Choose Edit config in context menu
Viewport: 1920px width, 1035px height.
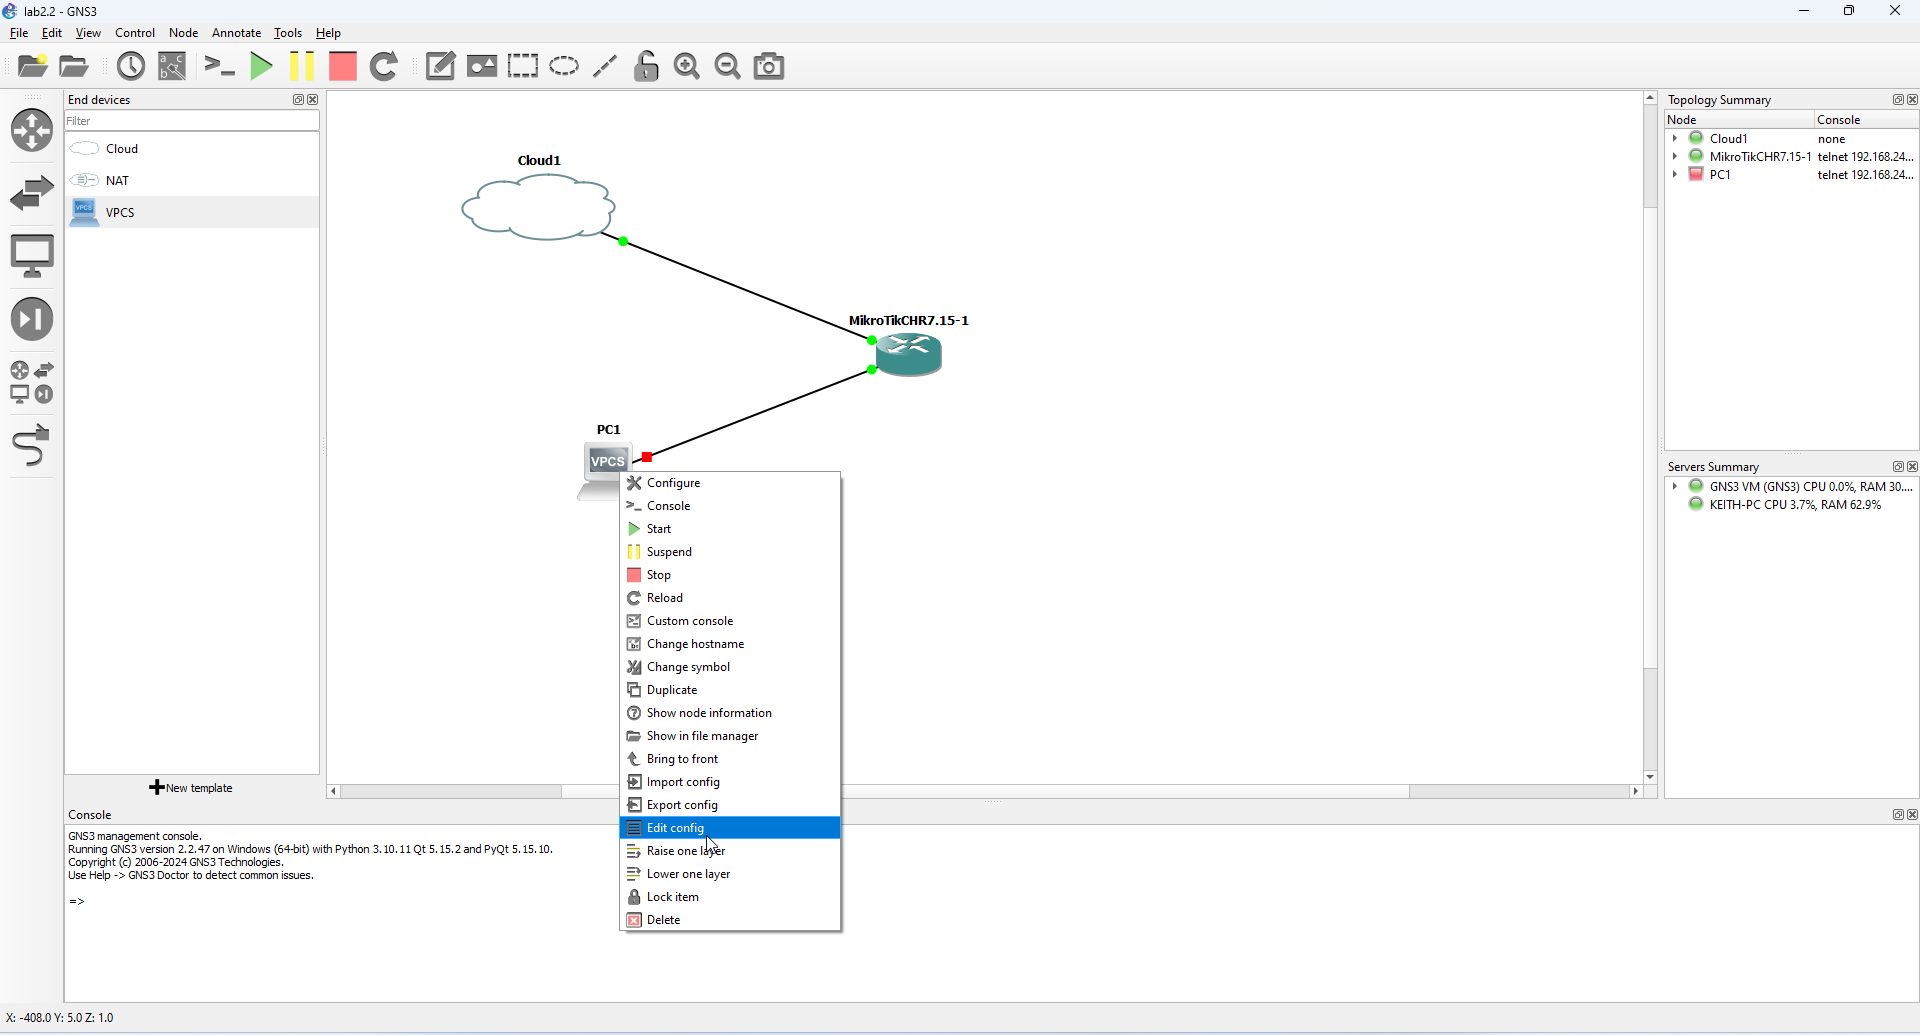click(x=730, y=828)
